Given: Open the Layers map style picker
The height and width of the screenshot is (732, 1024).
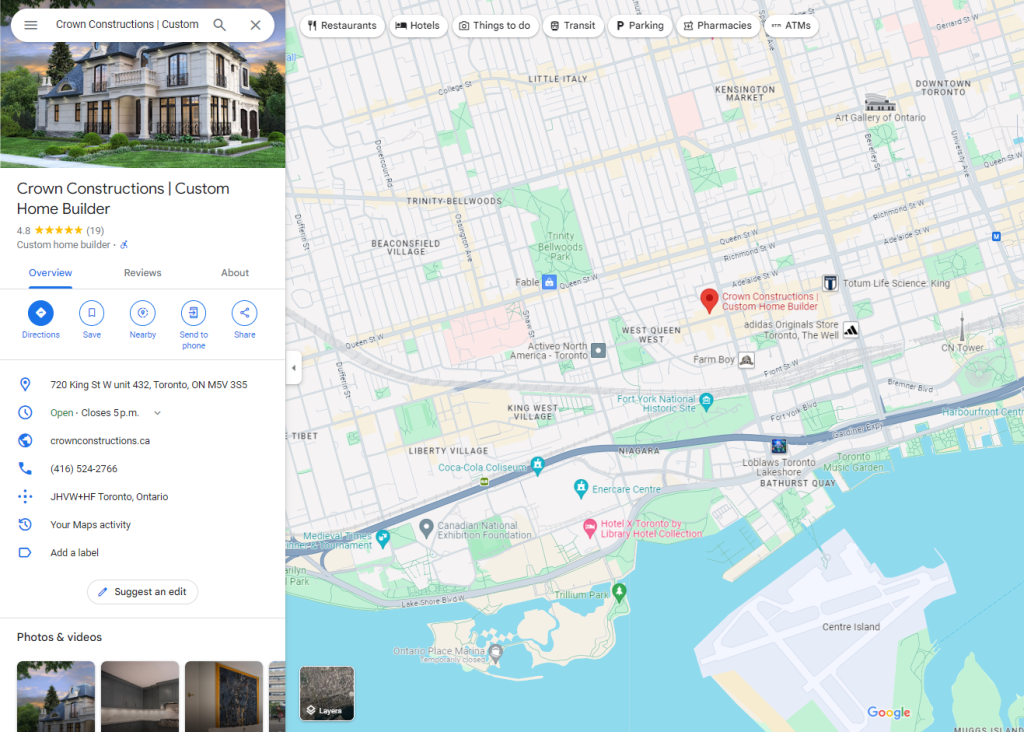Looking at the screenshot, I should coord(326,692).
